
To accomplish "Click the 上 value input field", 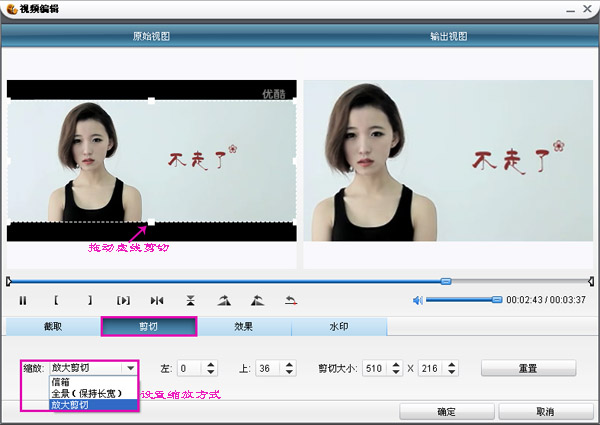I will (x=269, y=368).
